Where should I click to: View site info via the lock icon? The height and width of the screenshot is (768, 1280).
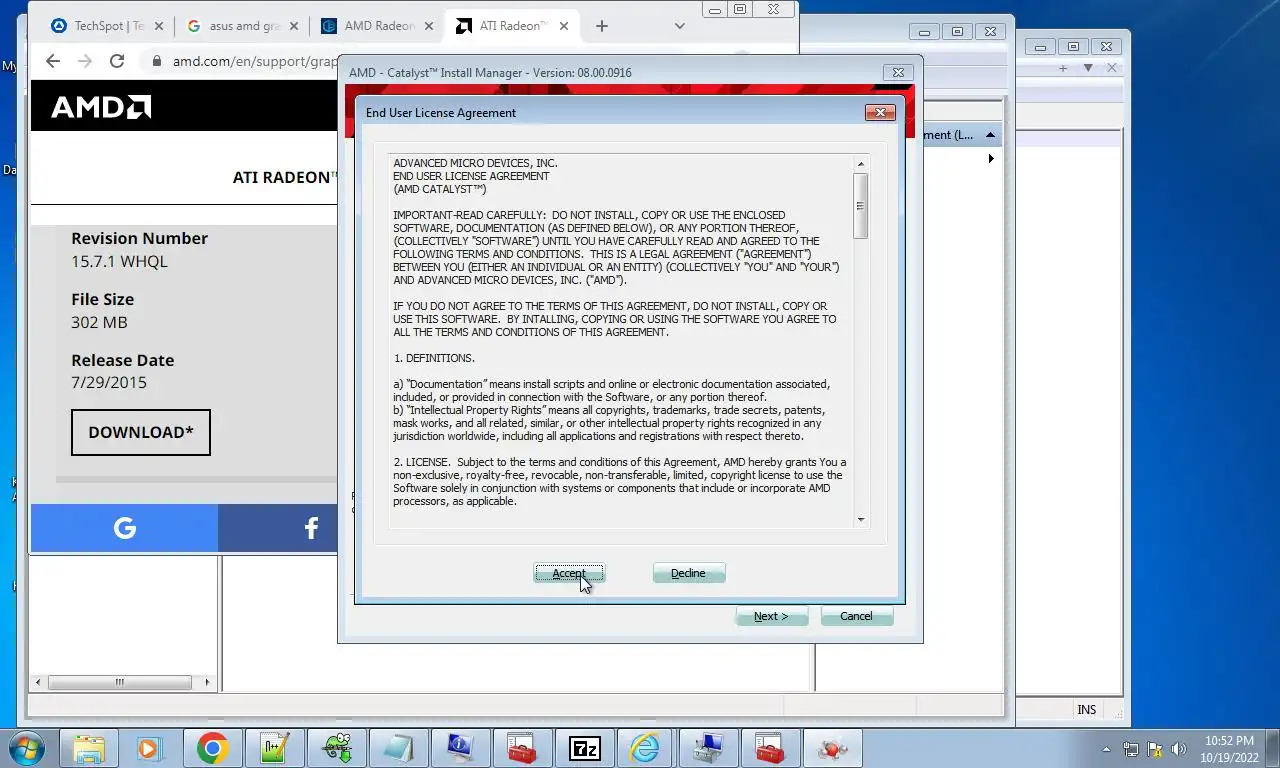tap(157, 61)
